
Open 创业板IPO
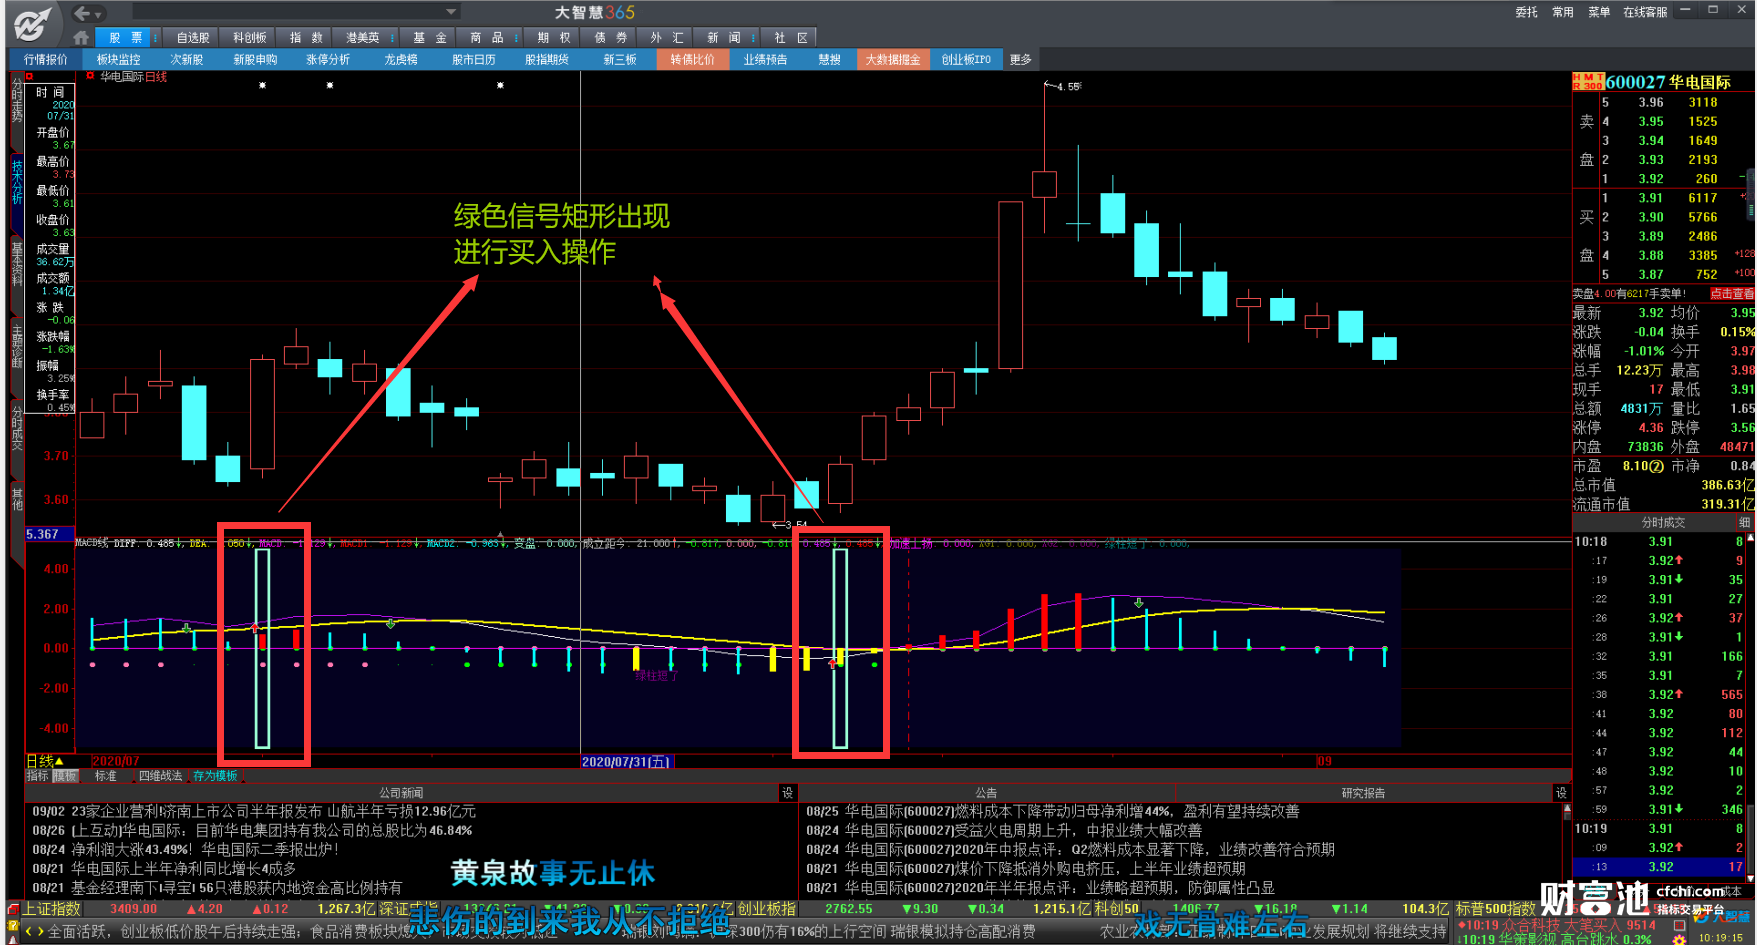pyautogui.click(x=966, y=60)
